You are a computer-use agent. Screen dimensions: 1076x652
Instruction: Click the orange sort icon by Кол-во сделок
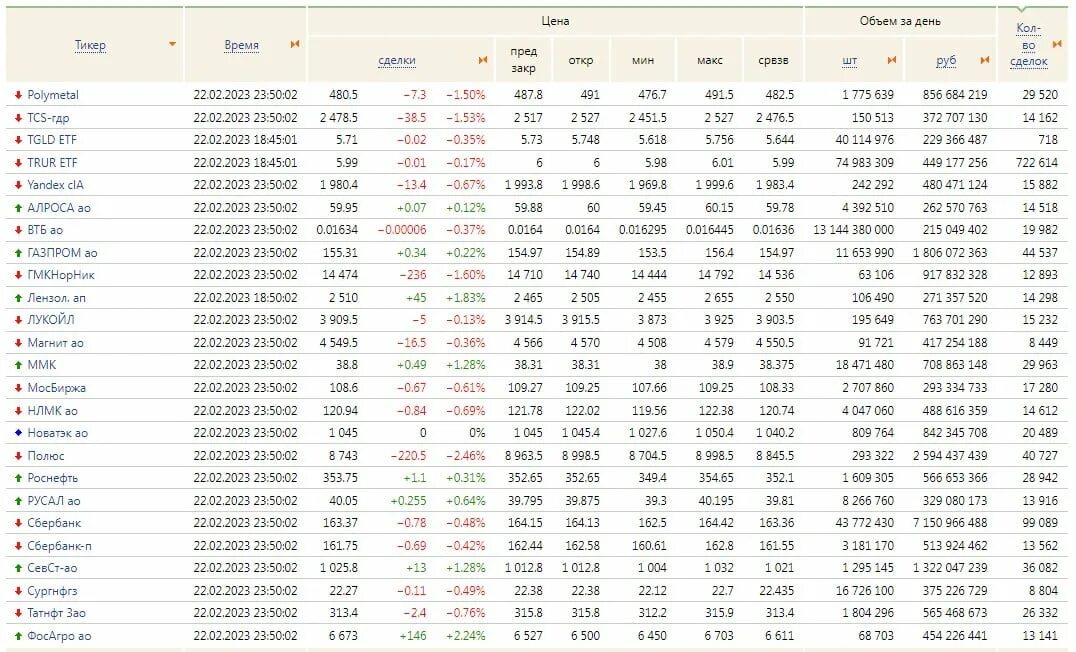[x=1056, y=44]
